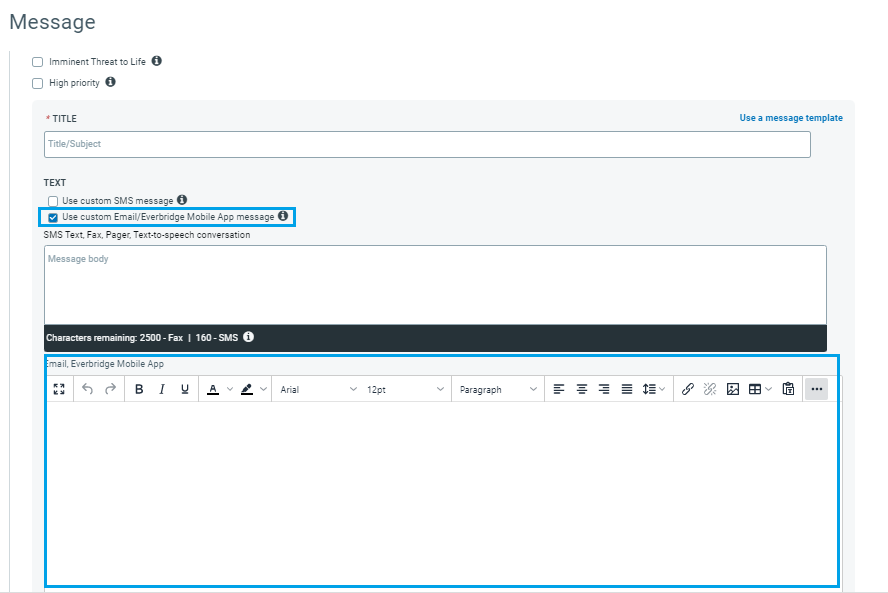
Task: Open the 12pt font size dropdown
Action: pyautogui.click(x=404, y=389)
